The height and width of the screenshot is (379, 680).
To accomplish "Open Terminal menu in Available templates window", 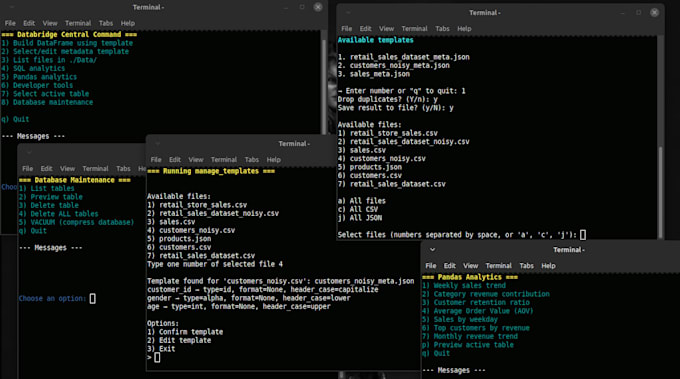I will point(415,29).
